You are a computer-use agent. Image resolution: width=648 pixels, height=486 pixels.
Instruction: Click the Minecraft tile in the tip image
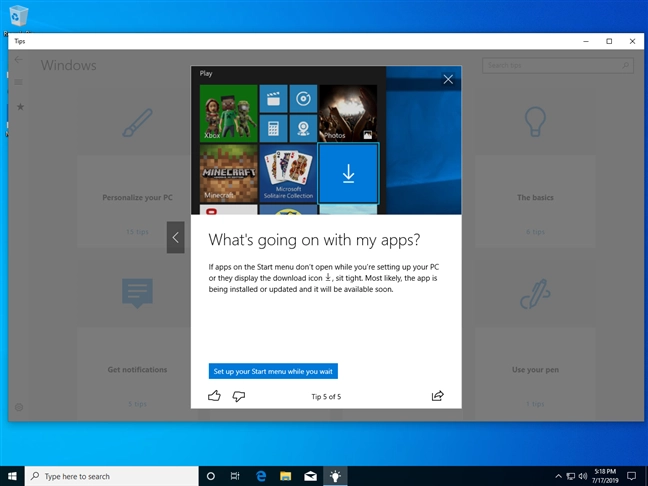click(229, 173)
